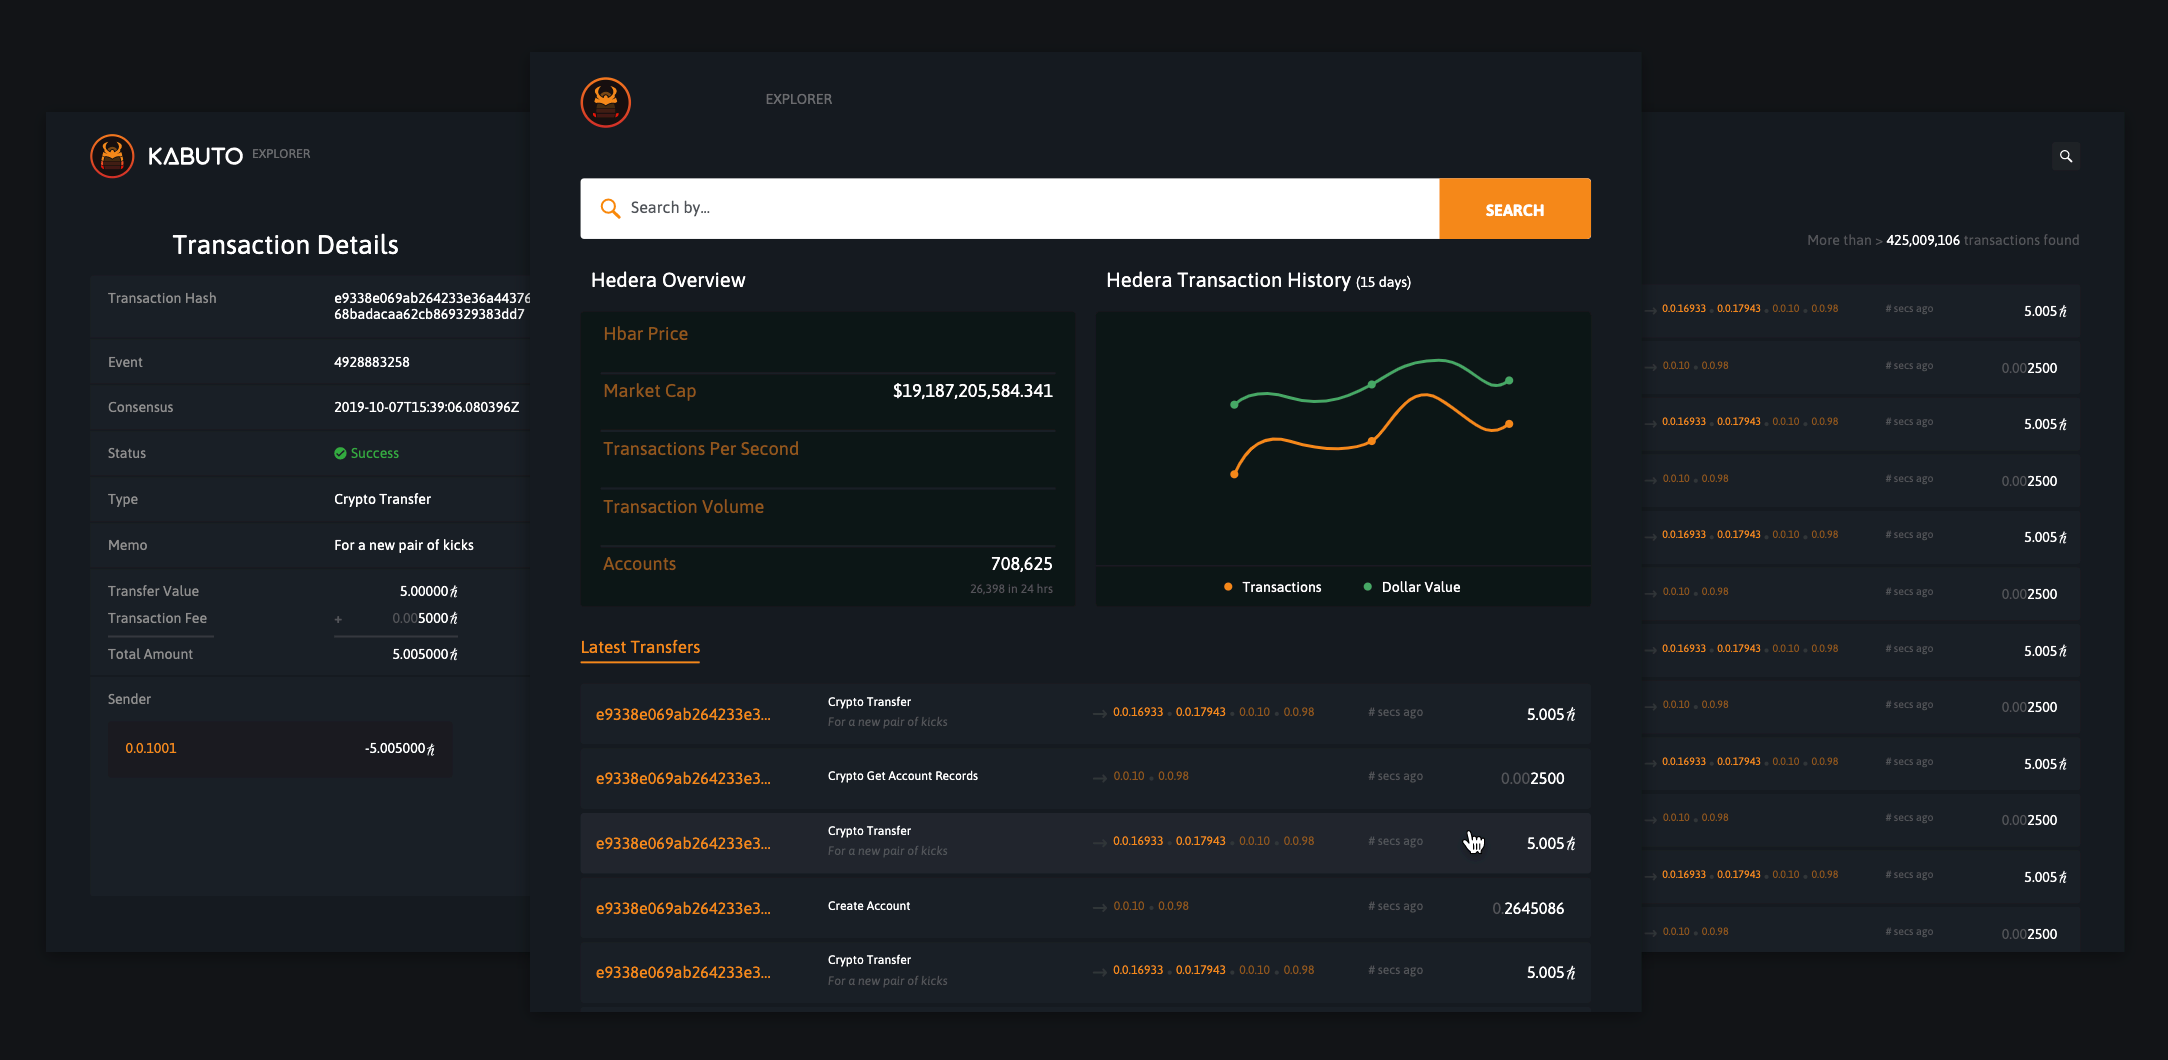
Task: Toggle Transactions series in chart legend
Action: point(1281,587)
